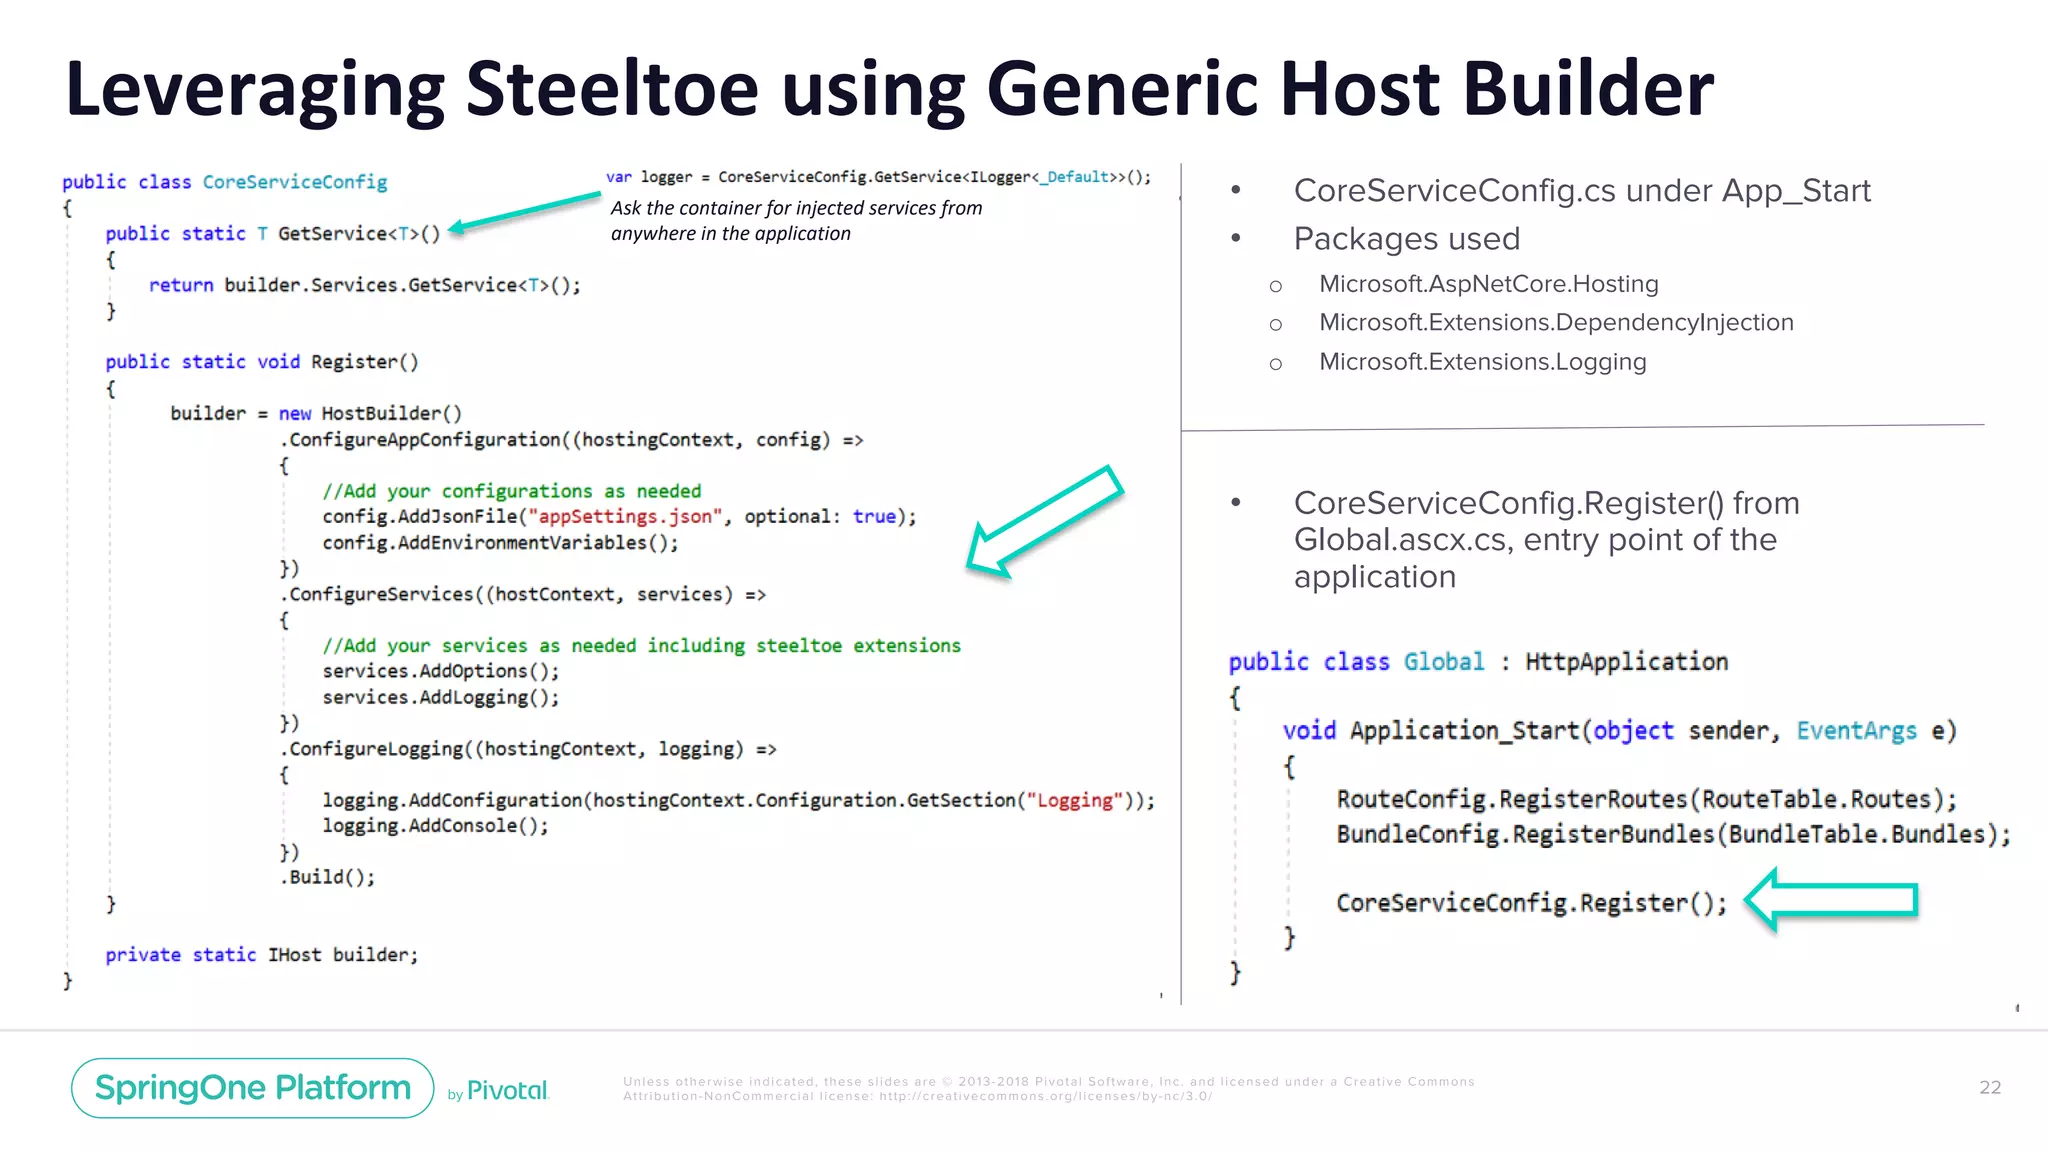Click the "appSettings.json" string literal
The image size is (2048, 1152).
(625, 517)
